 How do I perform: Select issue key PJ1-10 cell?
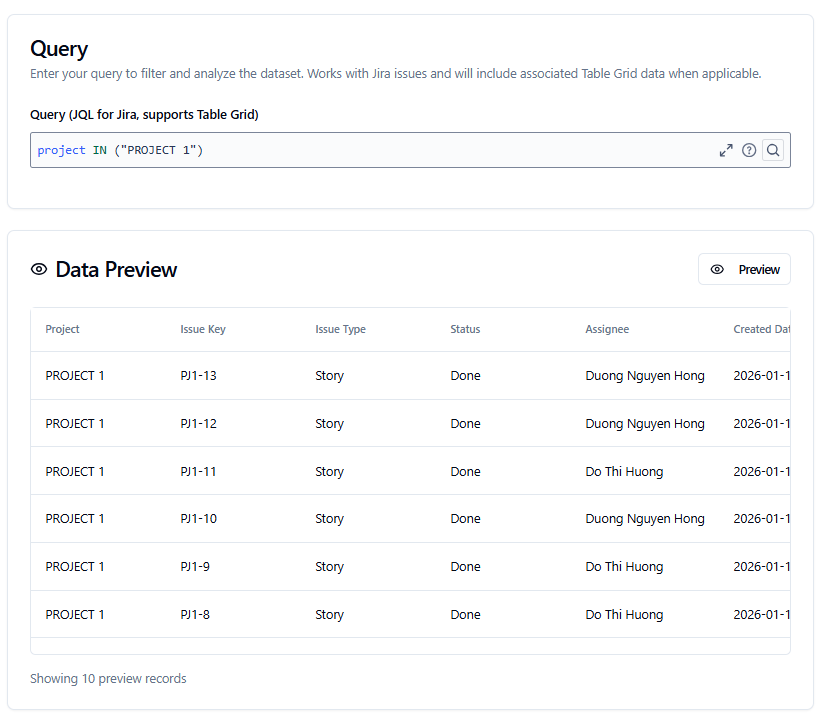(198, 519)
